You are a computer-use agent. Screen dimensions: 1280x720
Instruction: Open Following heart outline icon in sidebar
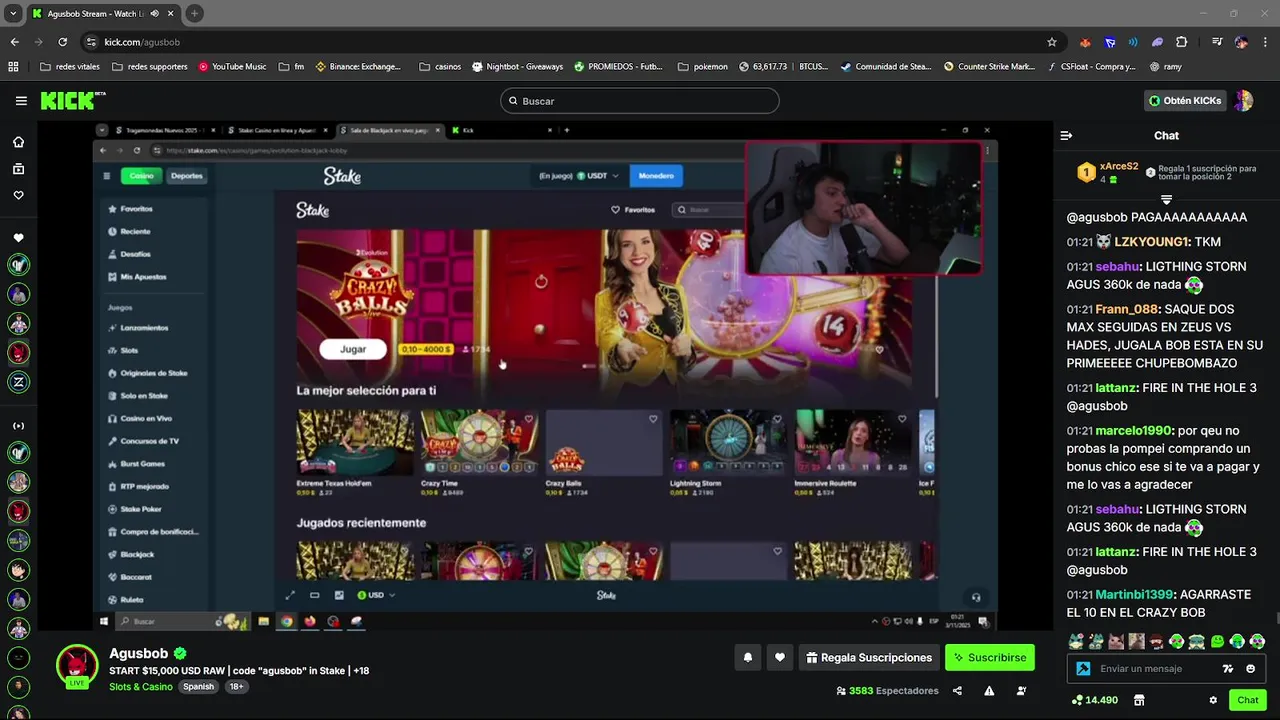(18, 196)
